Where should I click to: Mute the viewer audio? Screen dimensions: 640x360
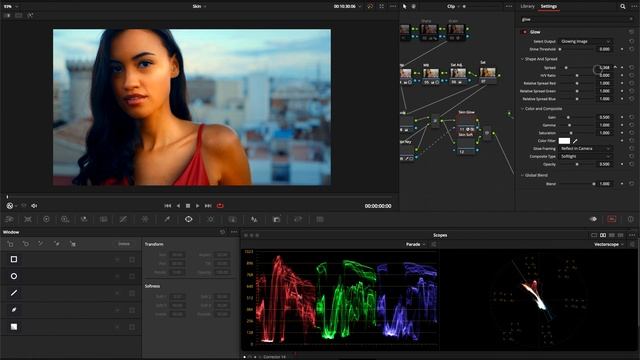point(34,206)
